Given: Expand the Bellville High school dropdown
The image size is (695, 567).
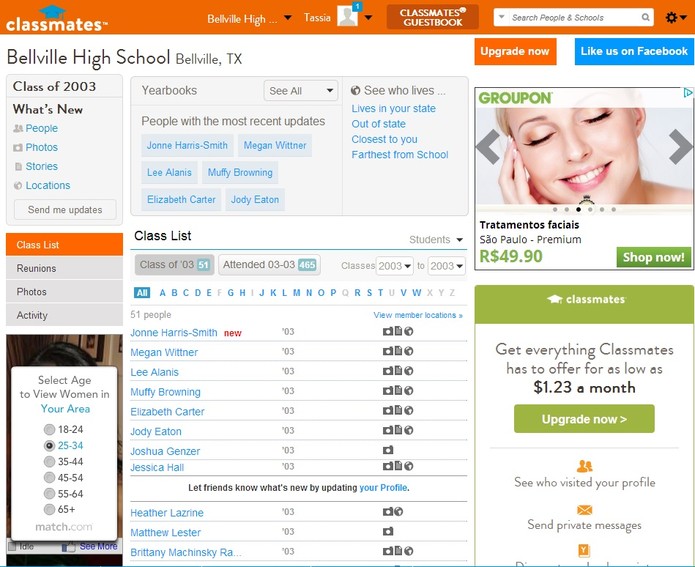Looking at the screenshot, I should point(288,18).
